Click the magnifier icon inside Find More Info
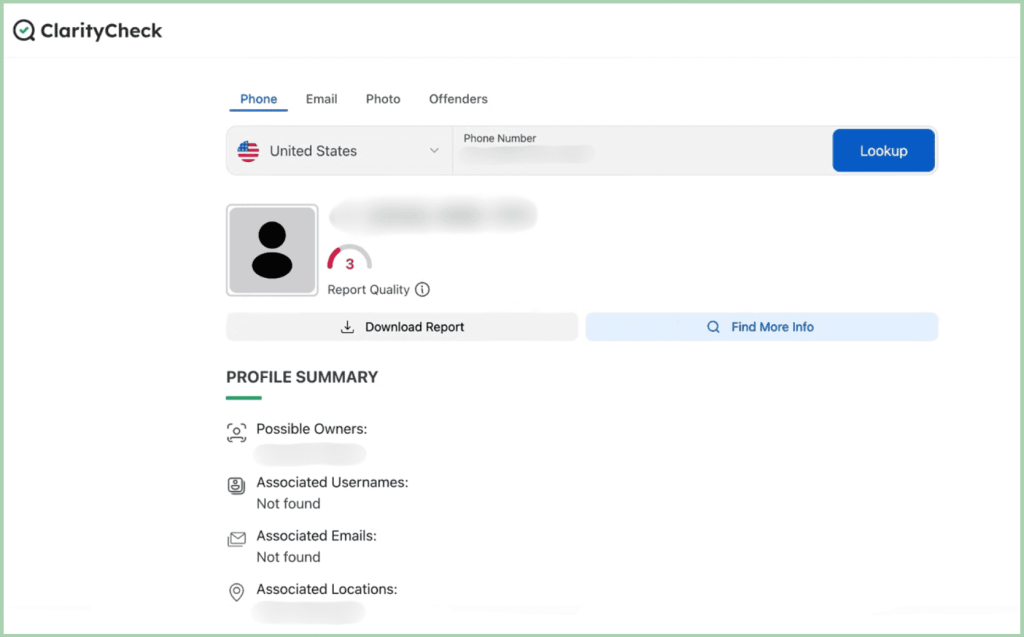Image resolution: width=1024 pixels, height=637 pixels. (712, 327)
